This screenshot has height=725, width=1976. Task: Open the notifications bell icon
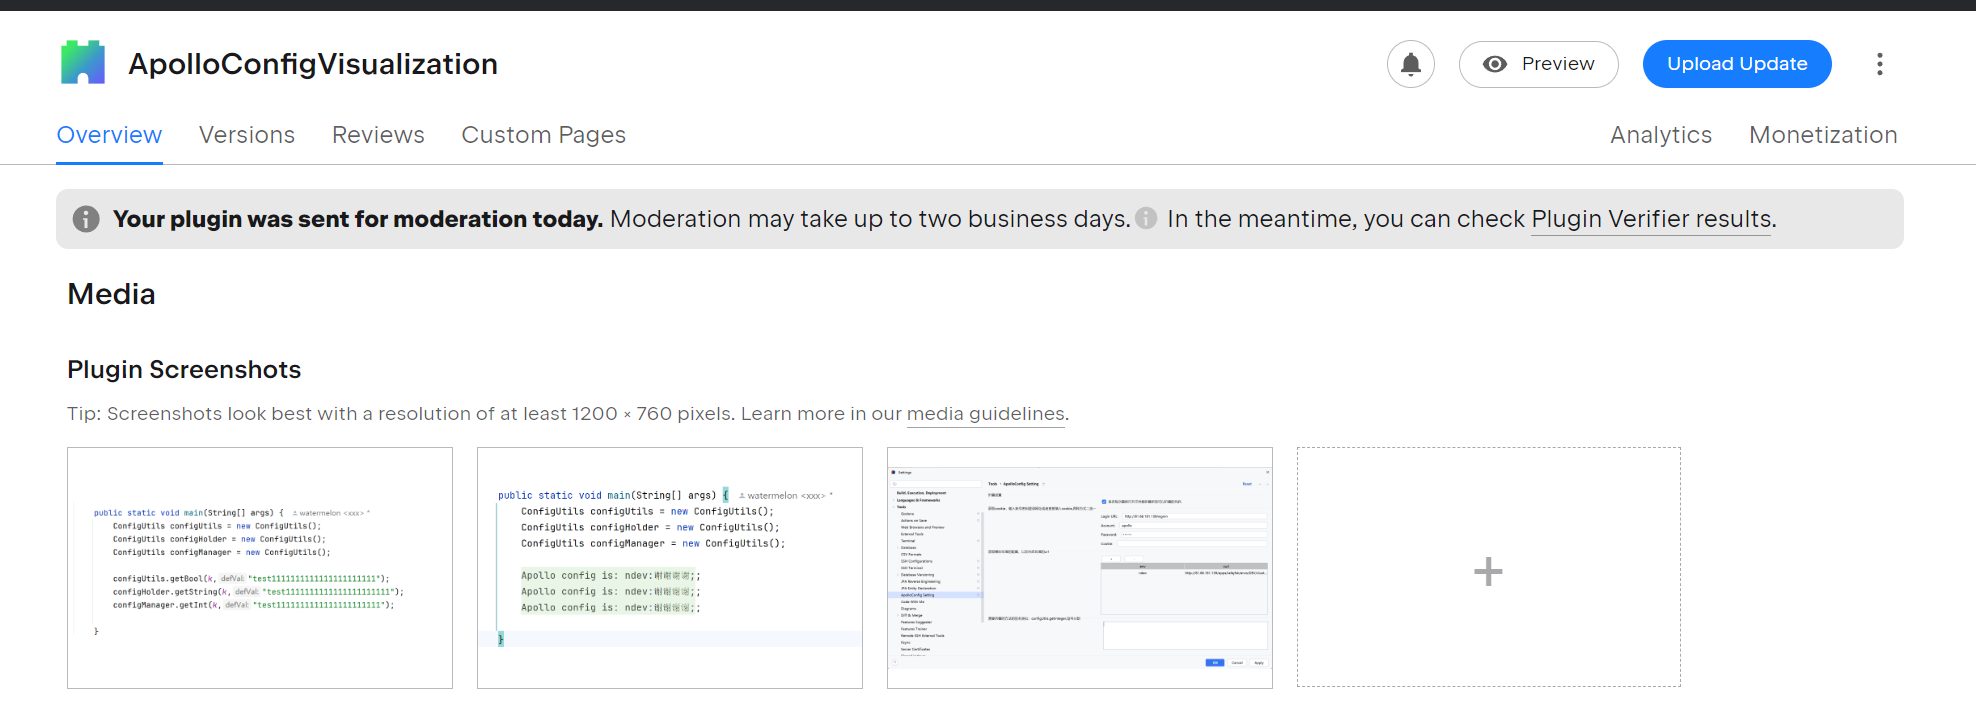click(1410, 64)
